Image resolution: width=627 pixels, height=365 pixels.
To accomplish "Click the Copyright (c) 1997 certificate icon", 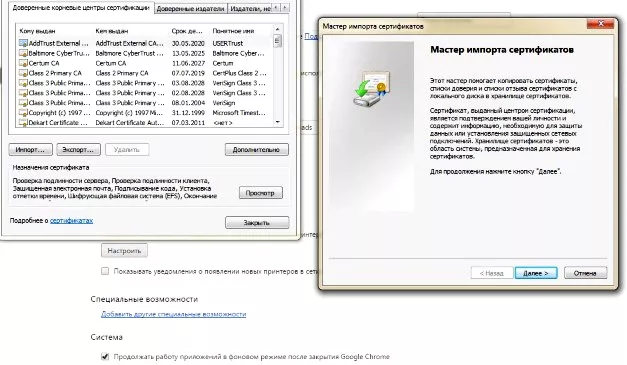I will (23, 113).
